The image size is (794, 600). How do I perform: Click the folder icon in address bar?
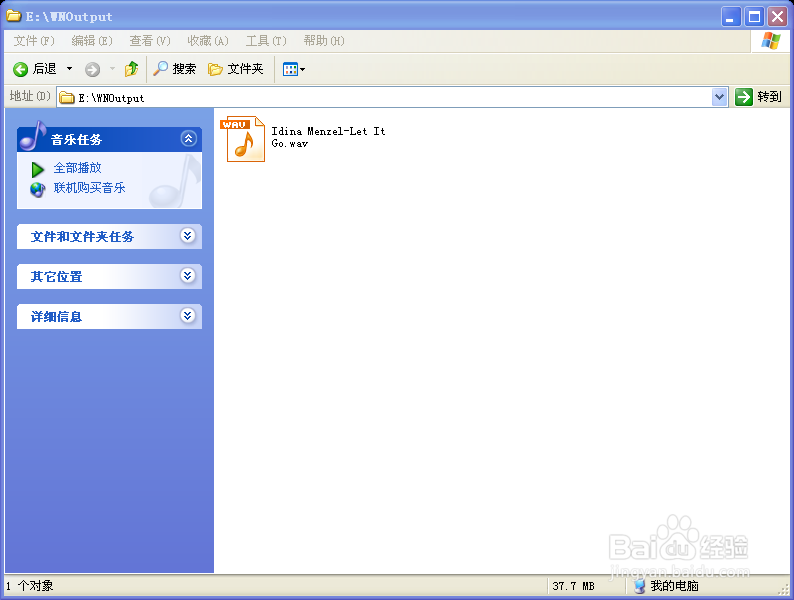tap(66, 97)
